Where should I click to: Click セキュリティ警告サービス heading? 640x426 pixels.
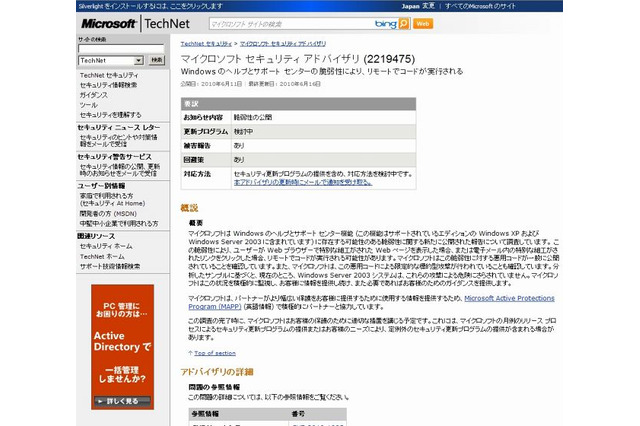pos(114,157)
